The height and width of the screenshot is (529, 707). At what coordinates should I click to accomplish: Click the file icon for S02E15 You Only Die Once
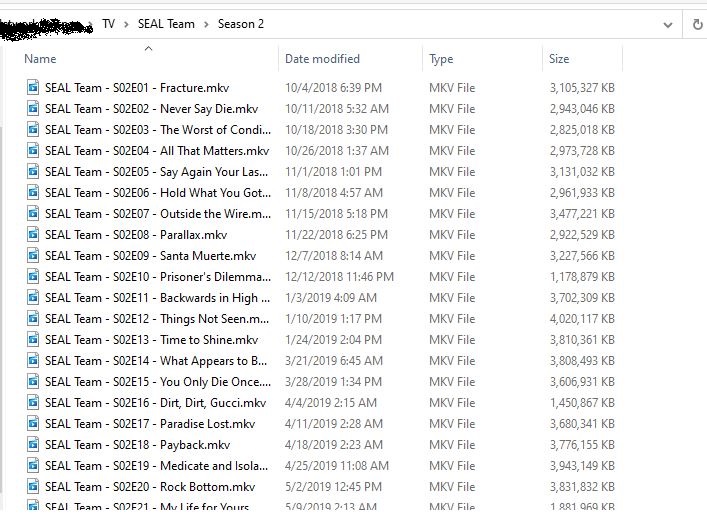pos(33,382)
